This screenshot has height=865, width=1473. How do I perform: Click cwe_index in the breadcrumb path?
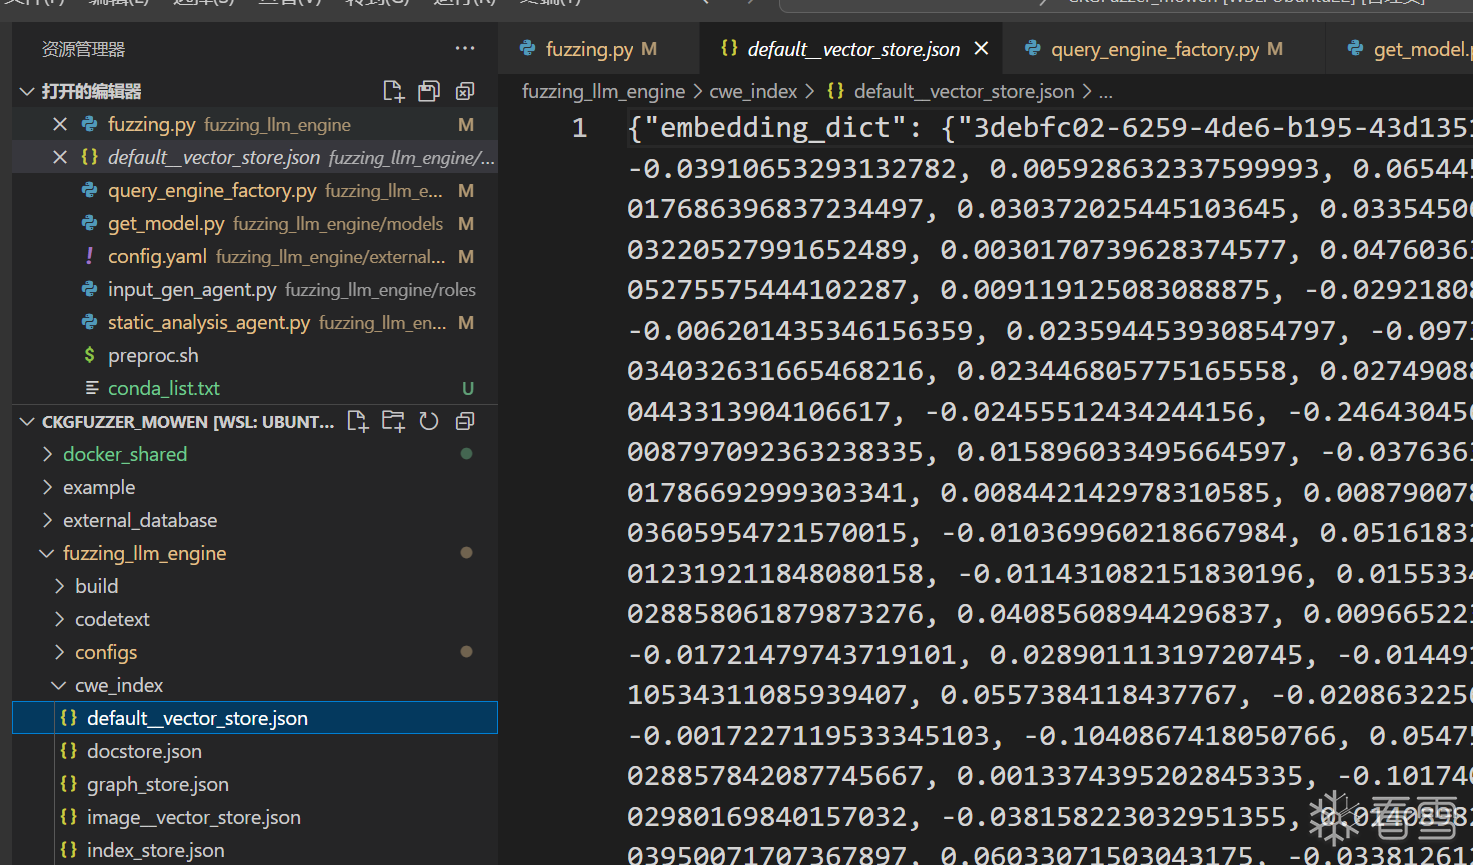pyautogui.click(x=752, y=91)
